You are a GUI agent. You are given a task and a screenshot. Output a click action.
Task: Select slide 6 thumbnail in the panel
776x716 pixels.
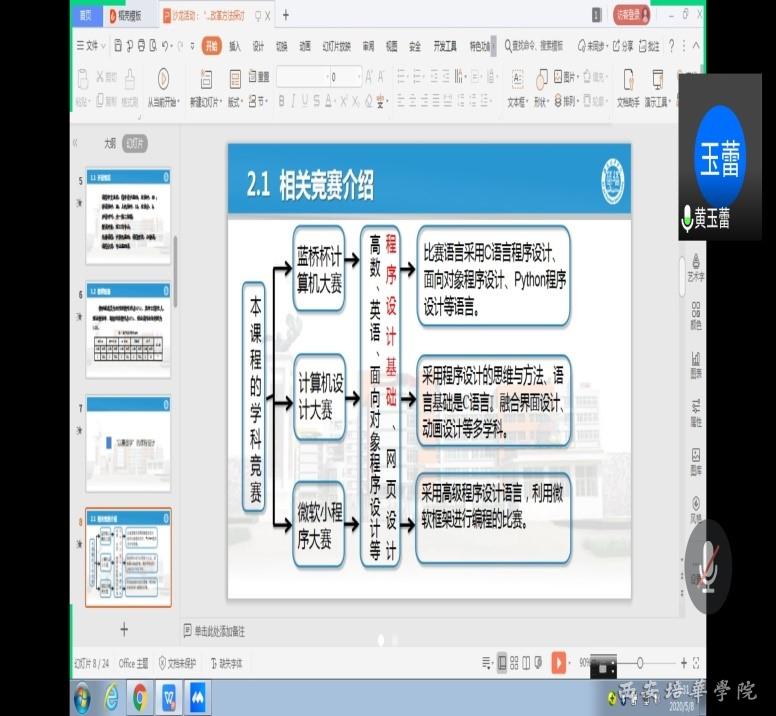[x=128, y=329]
